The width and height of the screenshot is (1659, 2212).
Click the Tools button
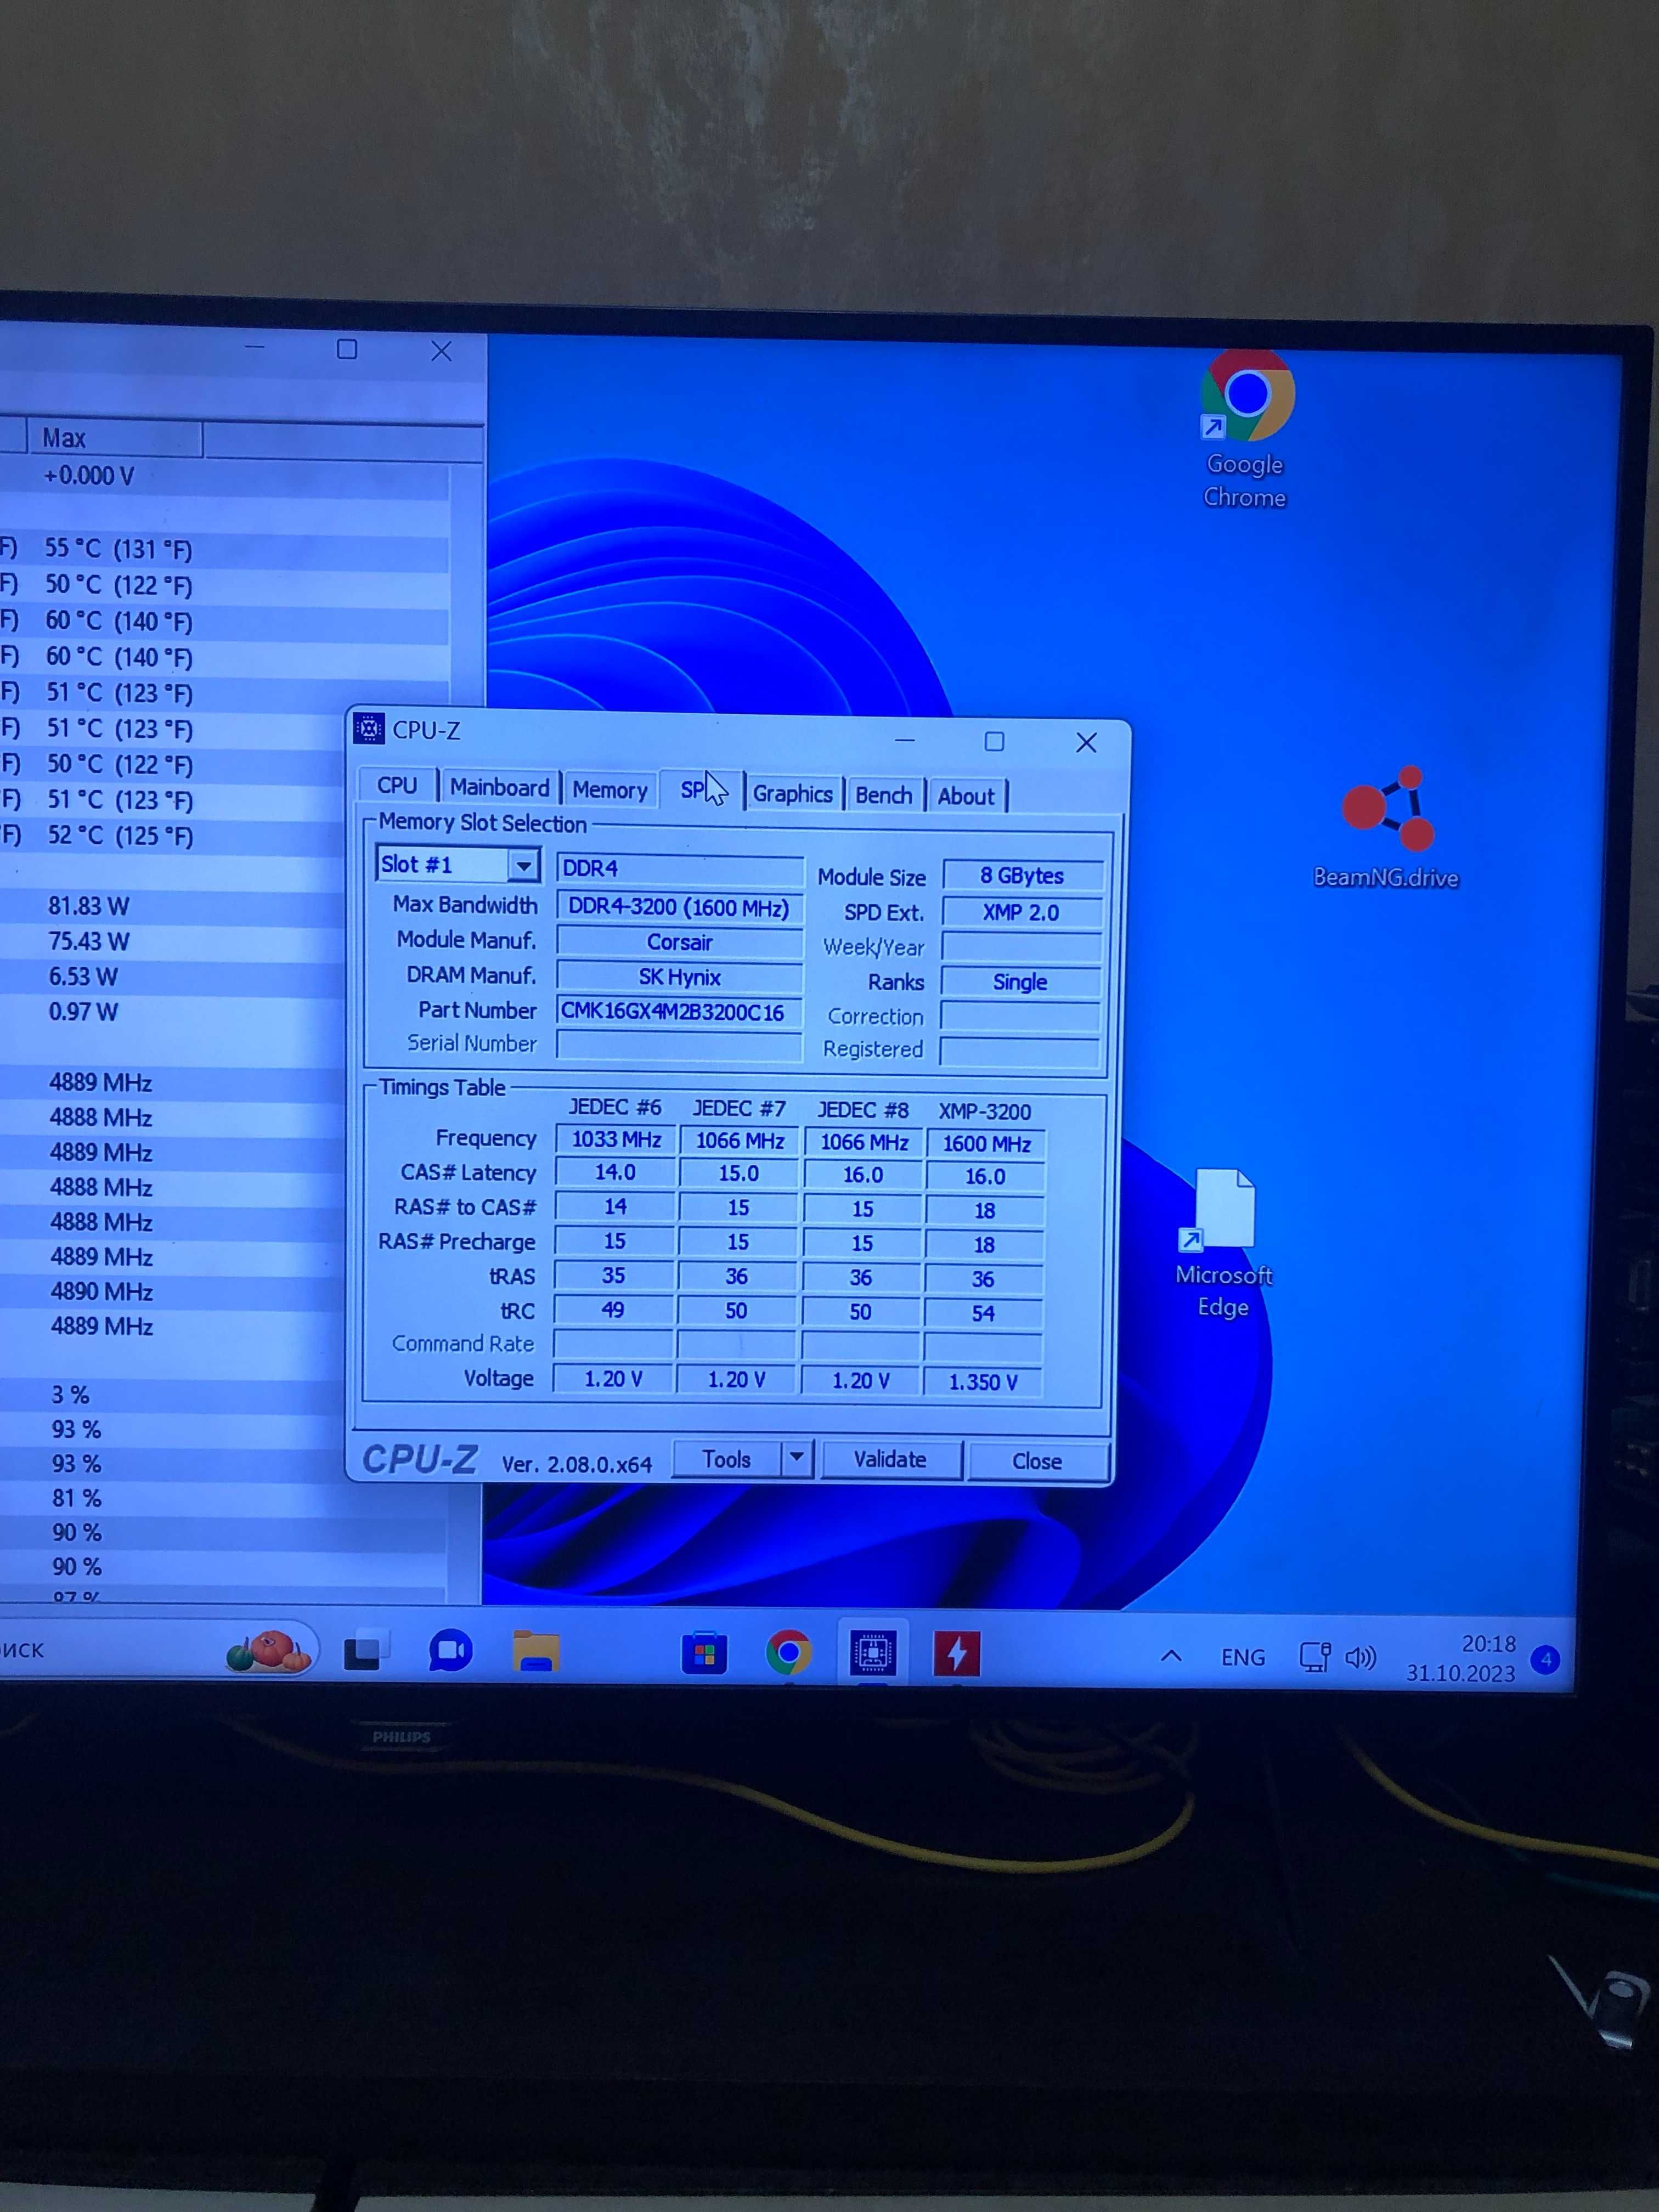(727, 1459)
